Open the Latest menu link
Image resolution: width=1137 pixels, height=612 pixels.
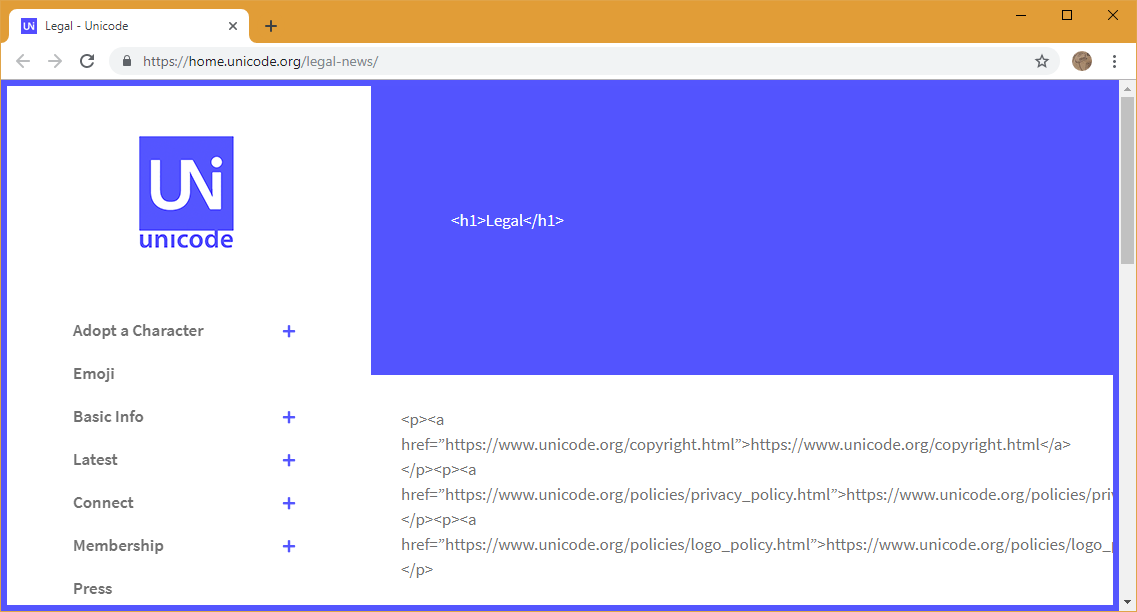point(95,460)
